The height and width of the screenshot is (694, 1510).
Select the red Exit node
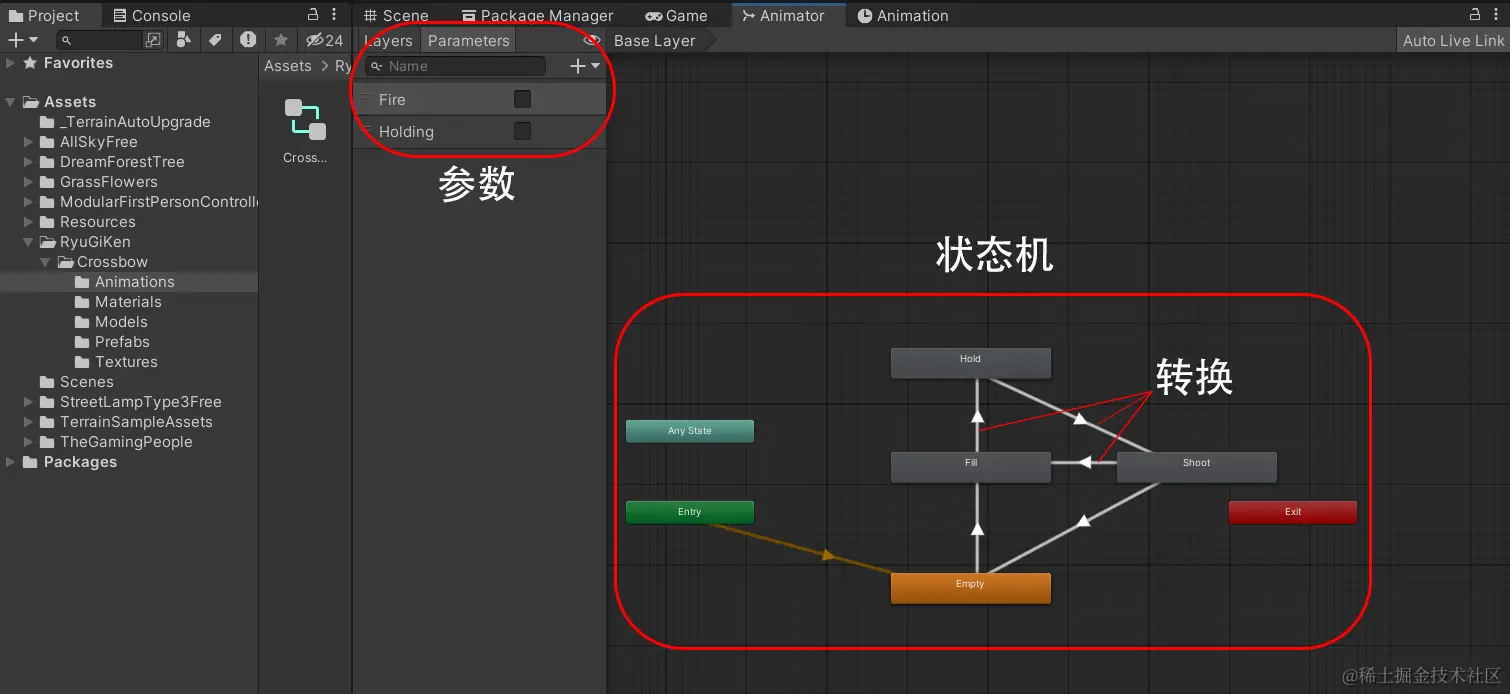click(1292, 512)
